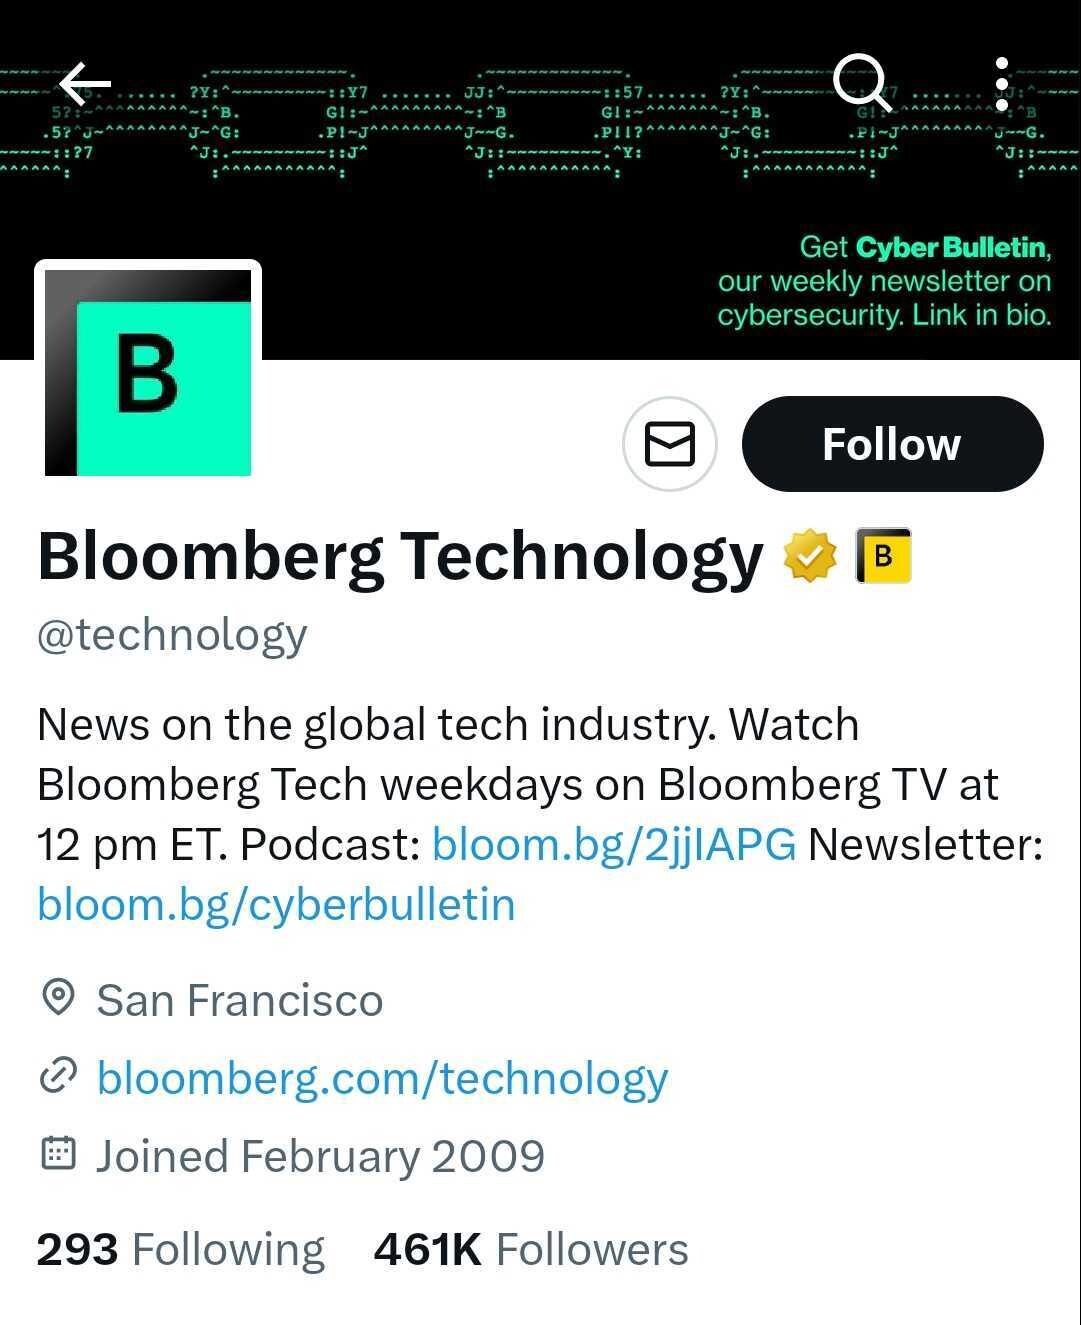Click the message envelope icon
The width and height of the screenshot is (1081, 1325).
click(670, 444)
